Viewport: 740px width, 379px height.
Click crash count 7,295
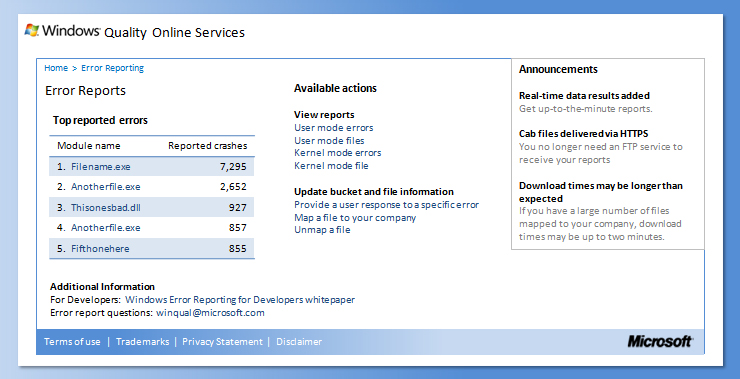(233, 167)
